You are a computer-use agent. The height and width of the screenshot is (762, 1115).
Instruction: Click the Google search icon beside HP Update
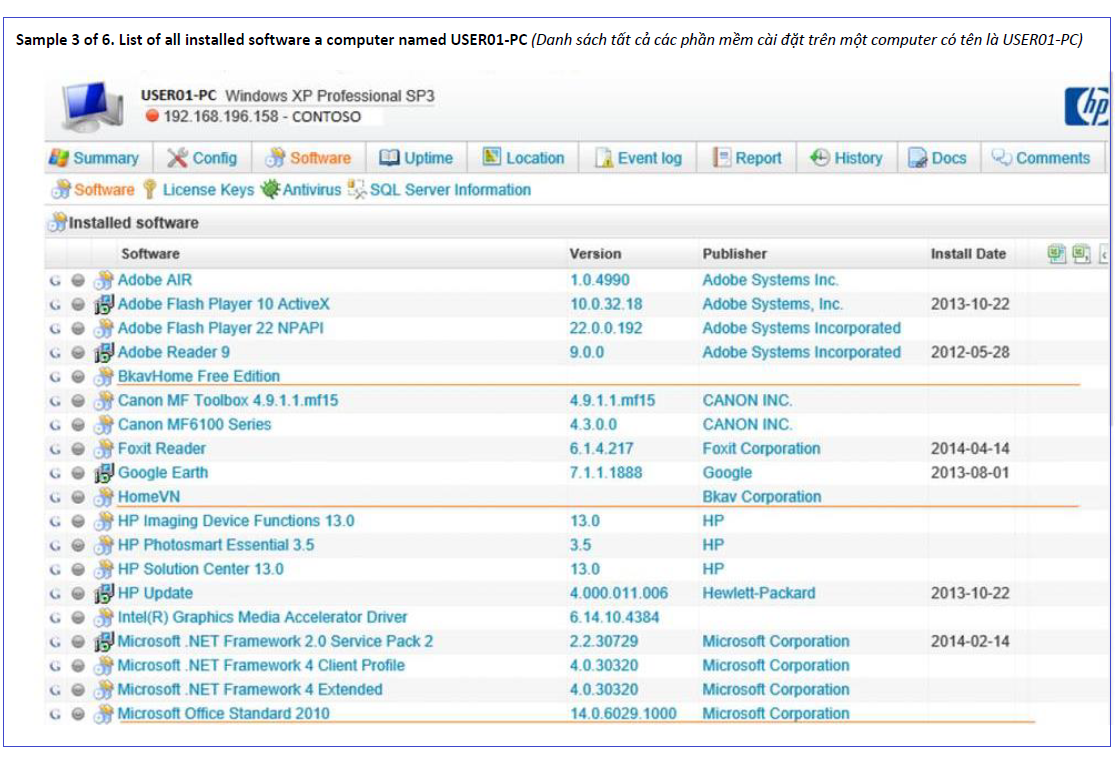tap(56, 594)
